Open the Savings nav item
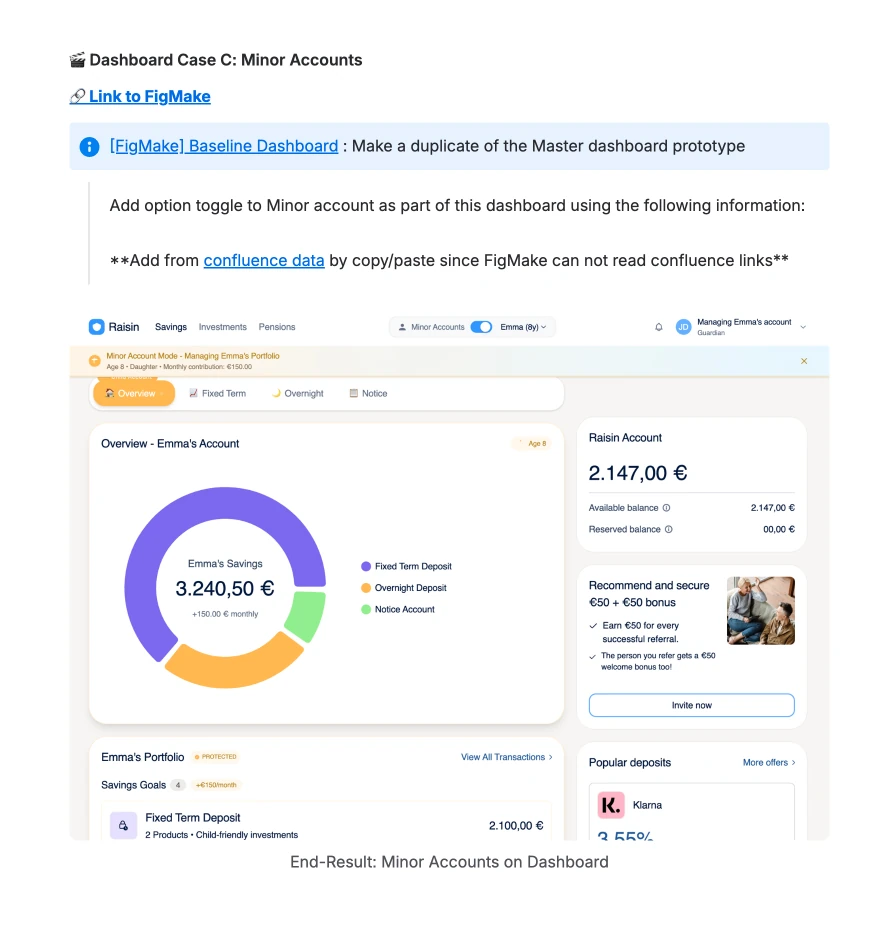 point(171,327)
